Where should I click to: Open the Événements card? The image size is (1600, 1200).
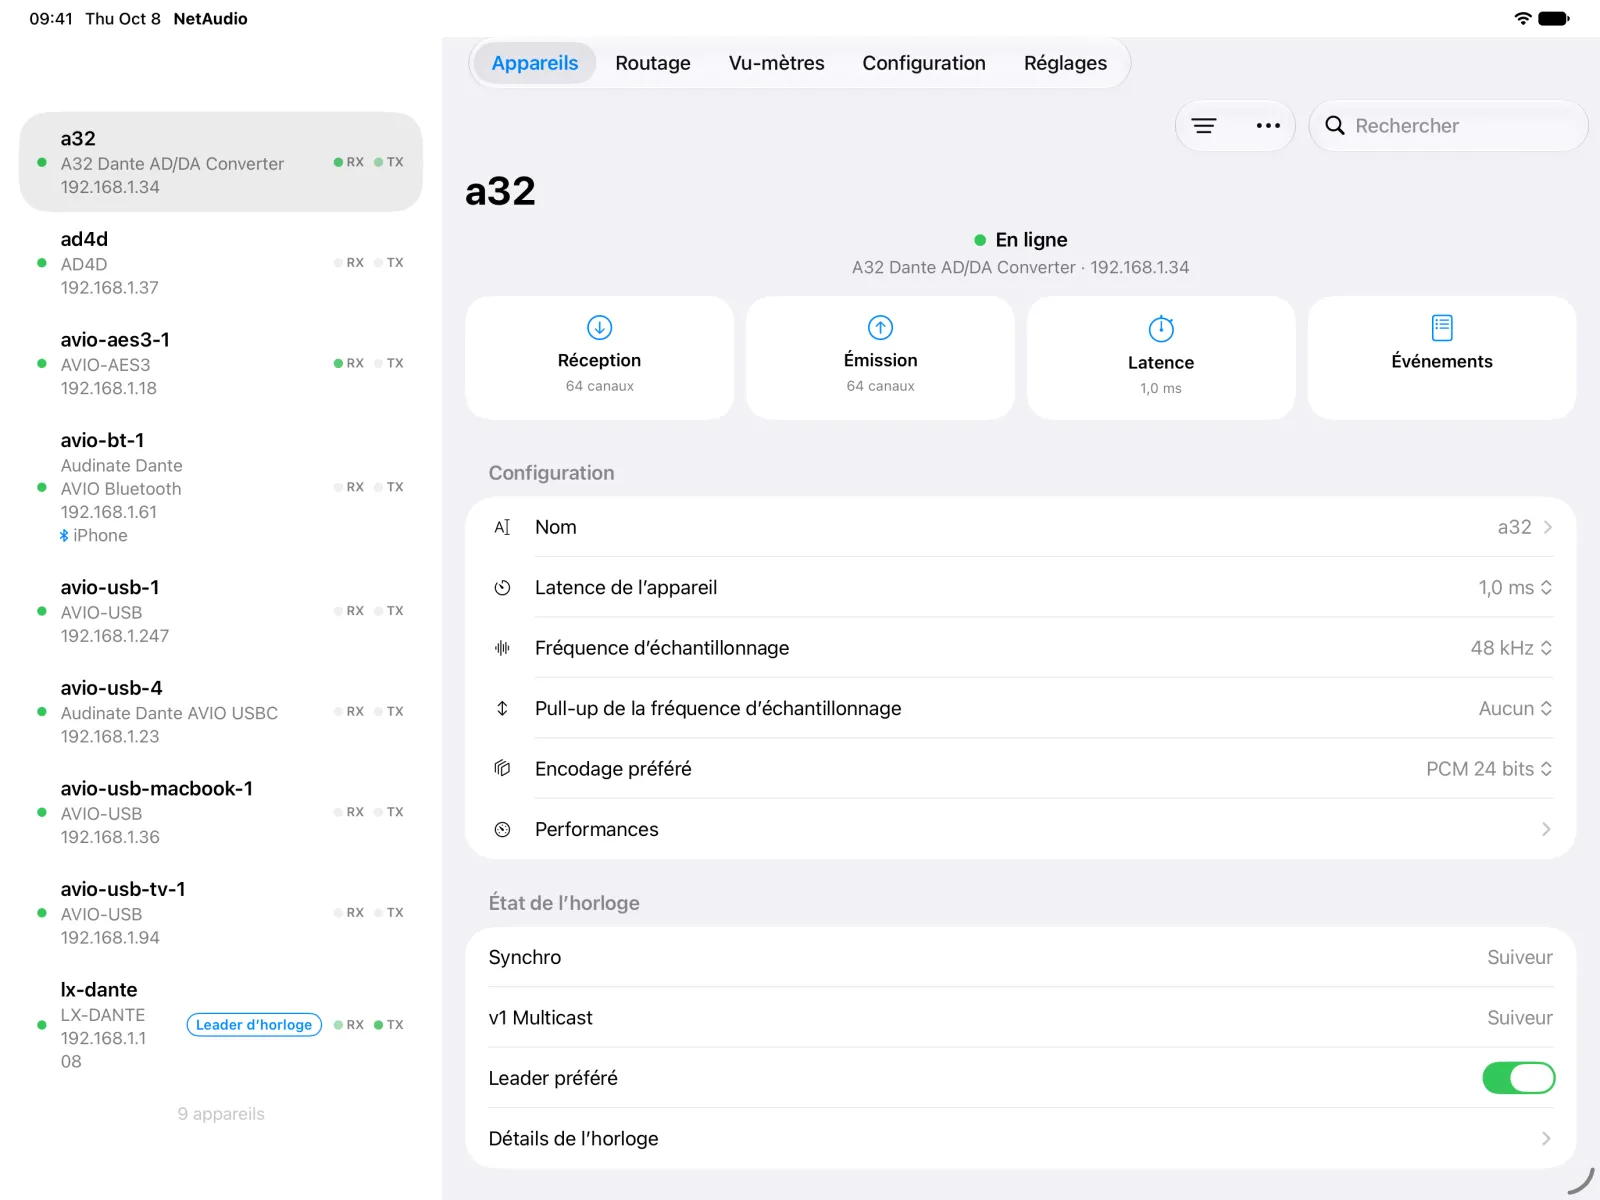click(1442, 358)
